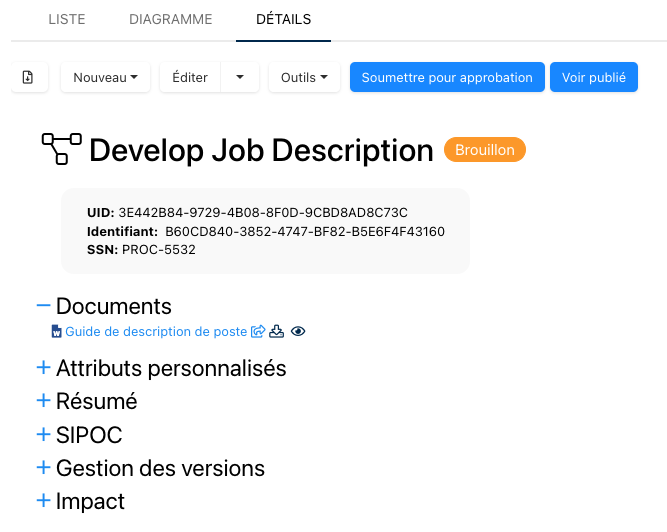
Task: Switch to the LISTE tab
Action: tap(67, 19)
